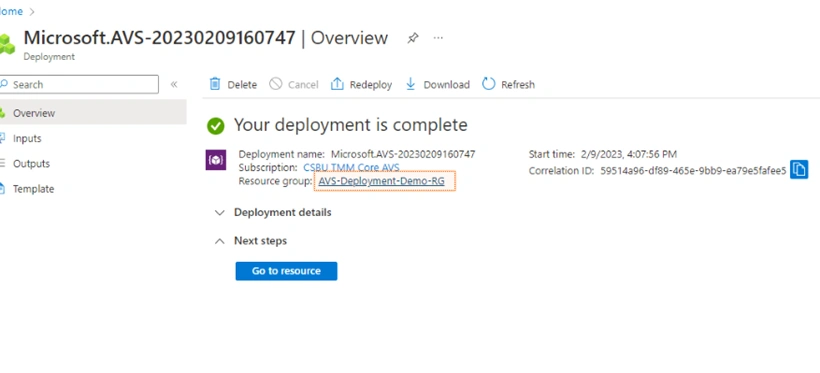Click the Redeploy upload icon
The width and height of the screenshot is (820, 373).
point(337,84)
